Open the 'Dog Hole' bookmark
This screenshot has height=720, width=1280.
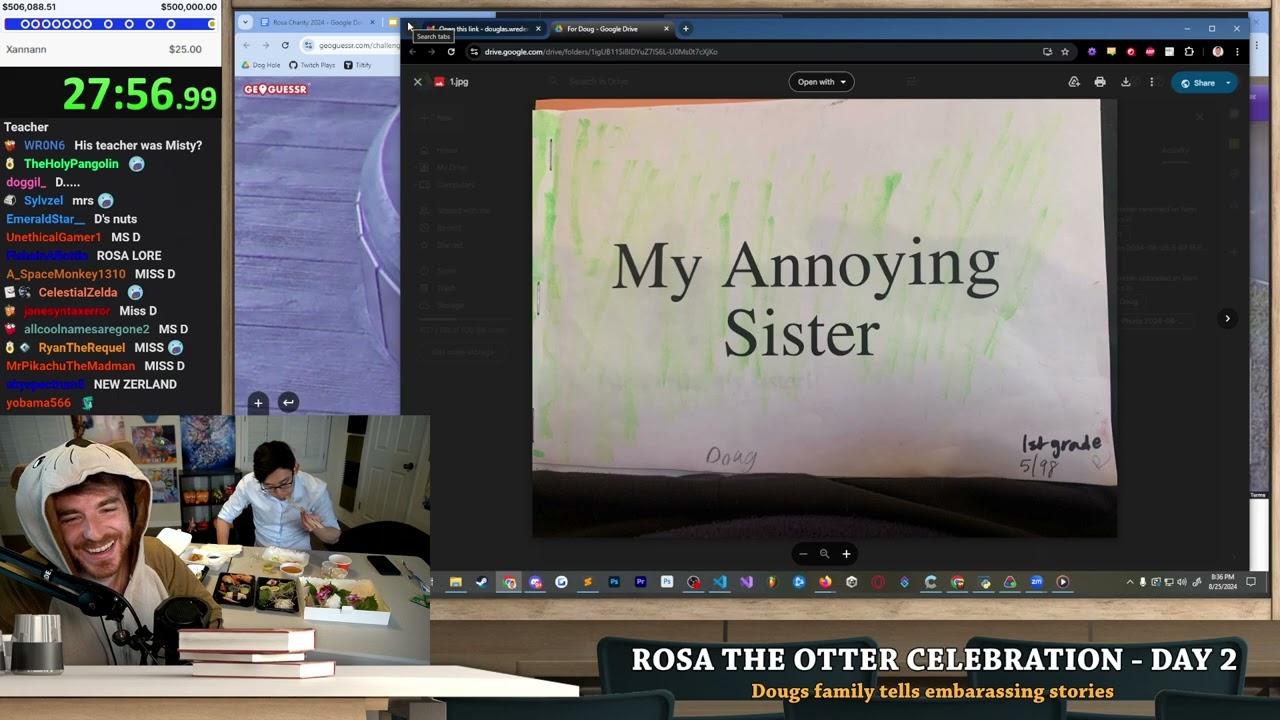(x=260, y=65)
